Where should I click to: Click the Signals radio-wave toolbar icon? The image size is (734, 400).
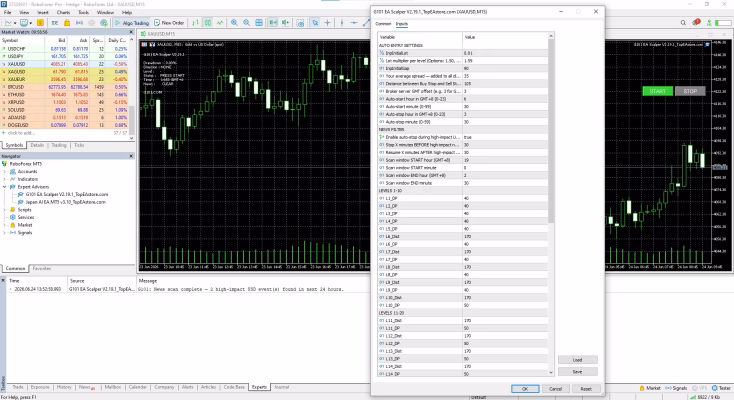(x=79, y=22)
